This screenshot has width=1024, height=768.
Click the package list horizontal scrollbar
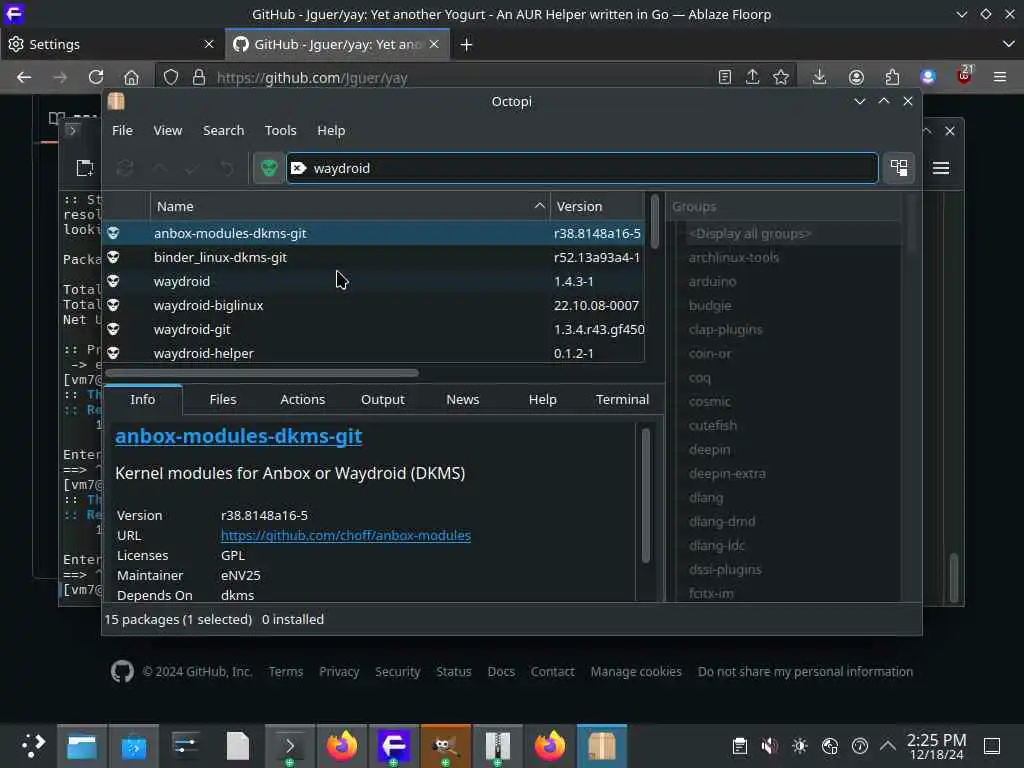(262, 373)
